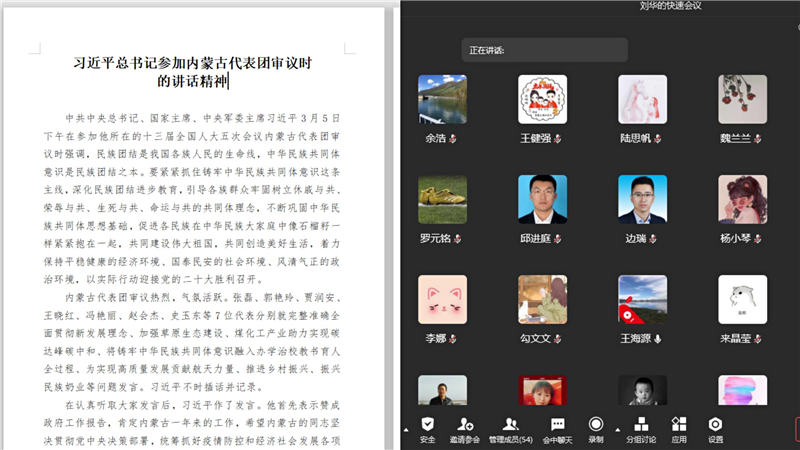800x450 pixels.
Task: Select 边瑞's portrait photo avatar
Action: tap(642, 199)
